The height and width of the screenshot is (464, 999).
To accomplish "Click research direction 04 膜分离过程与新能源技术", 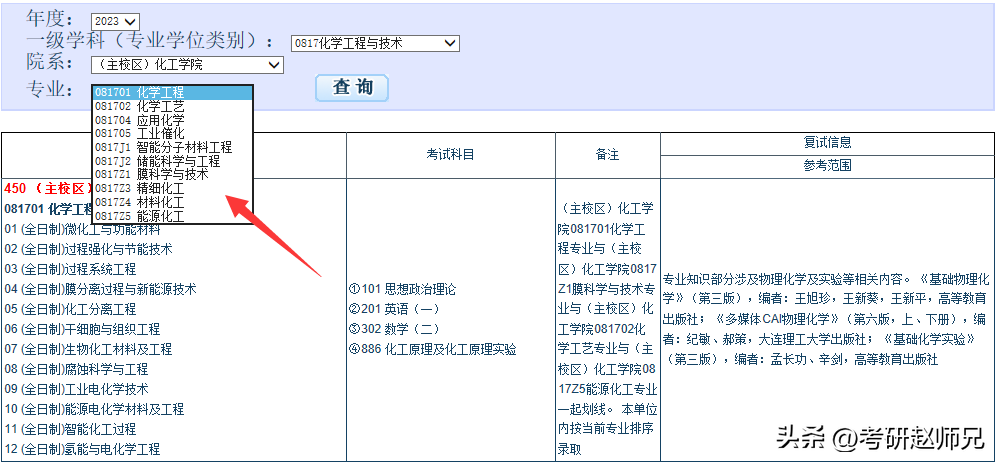I will click(100, 289).
